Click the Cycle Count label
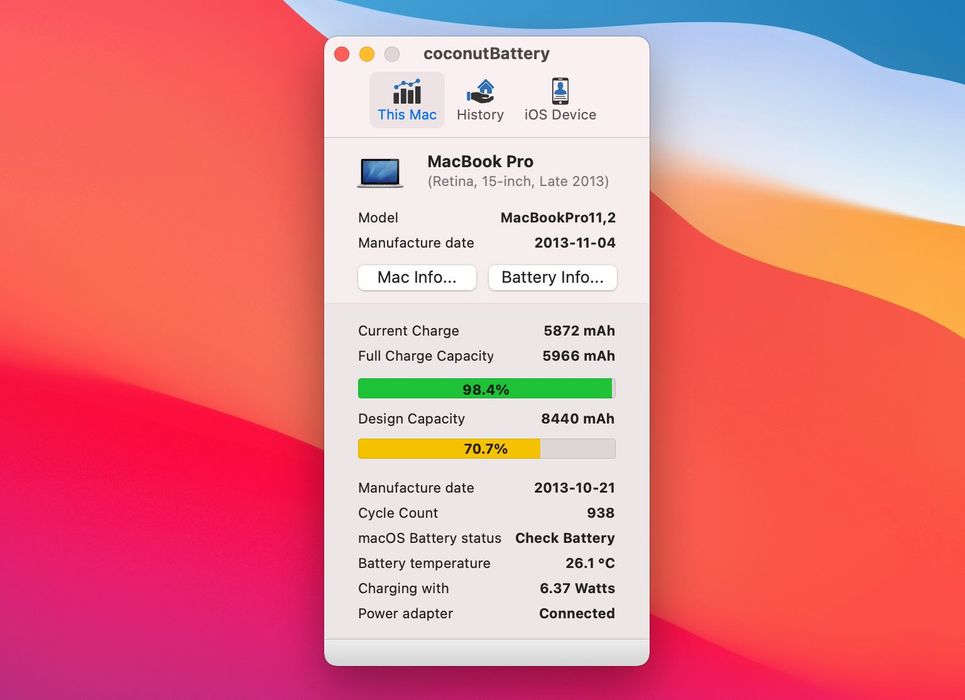Screen dimensions: 965x700 (x=398, y=513)
